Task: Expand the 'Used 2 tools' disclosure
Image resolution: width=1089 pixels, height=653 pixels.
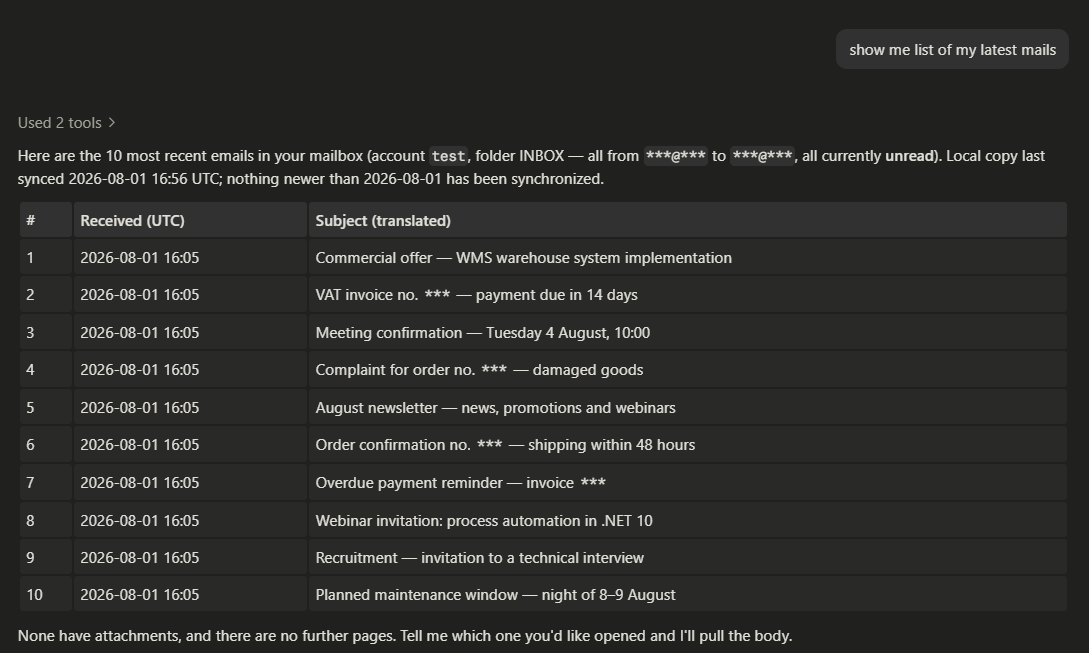Action: (66, 123)
